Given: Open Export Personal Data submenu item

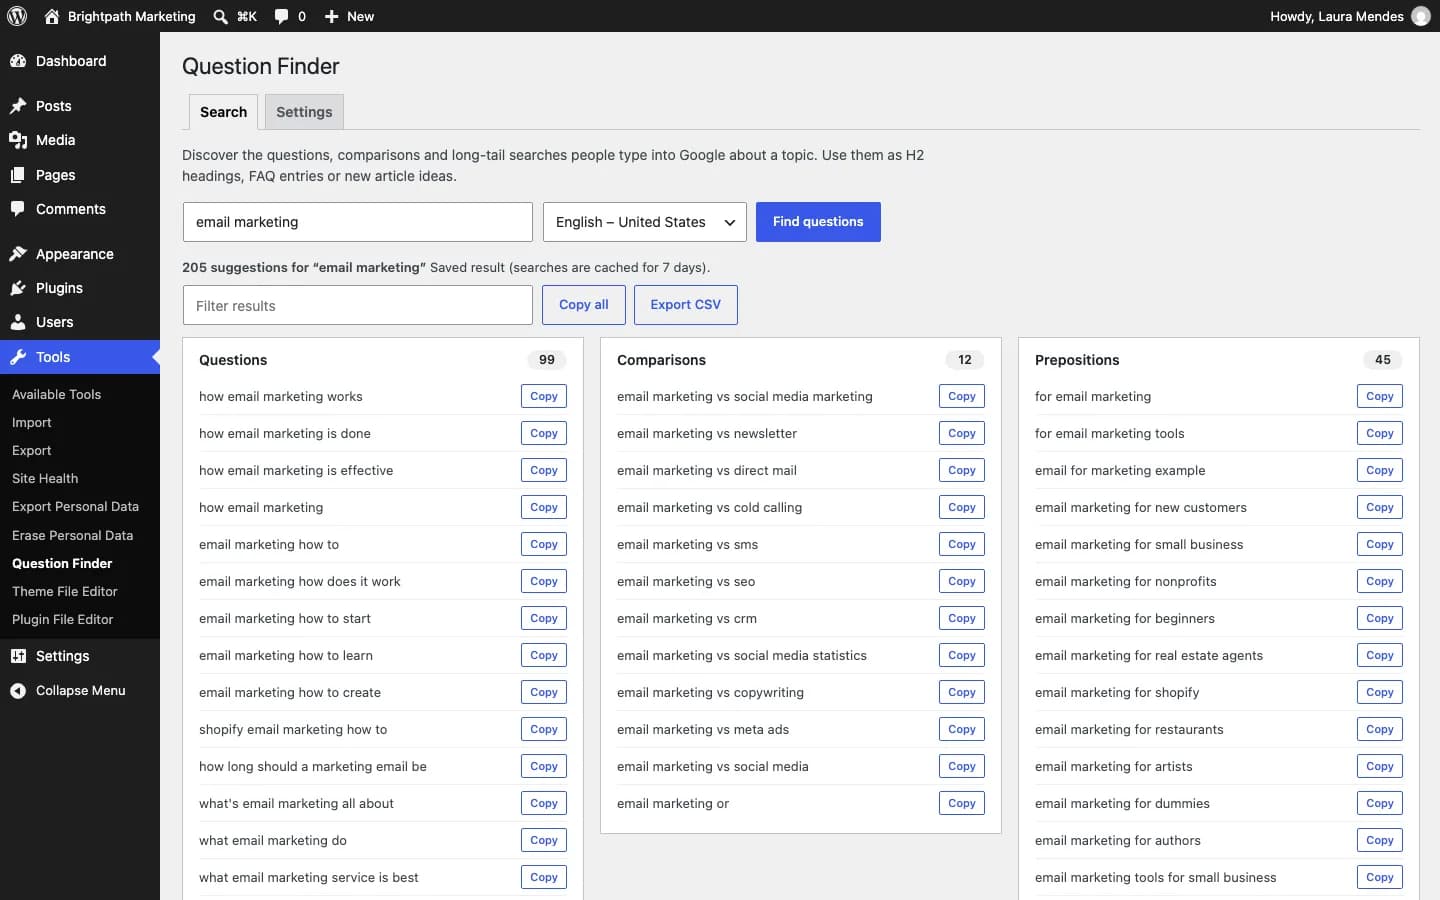Looking at the screenshot, I should [75, 506].
